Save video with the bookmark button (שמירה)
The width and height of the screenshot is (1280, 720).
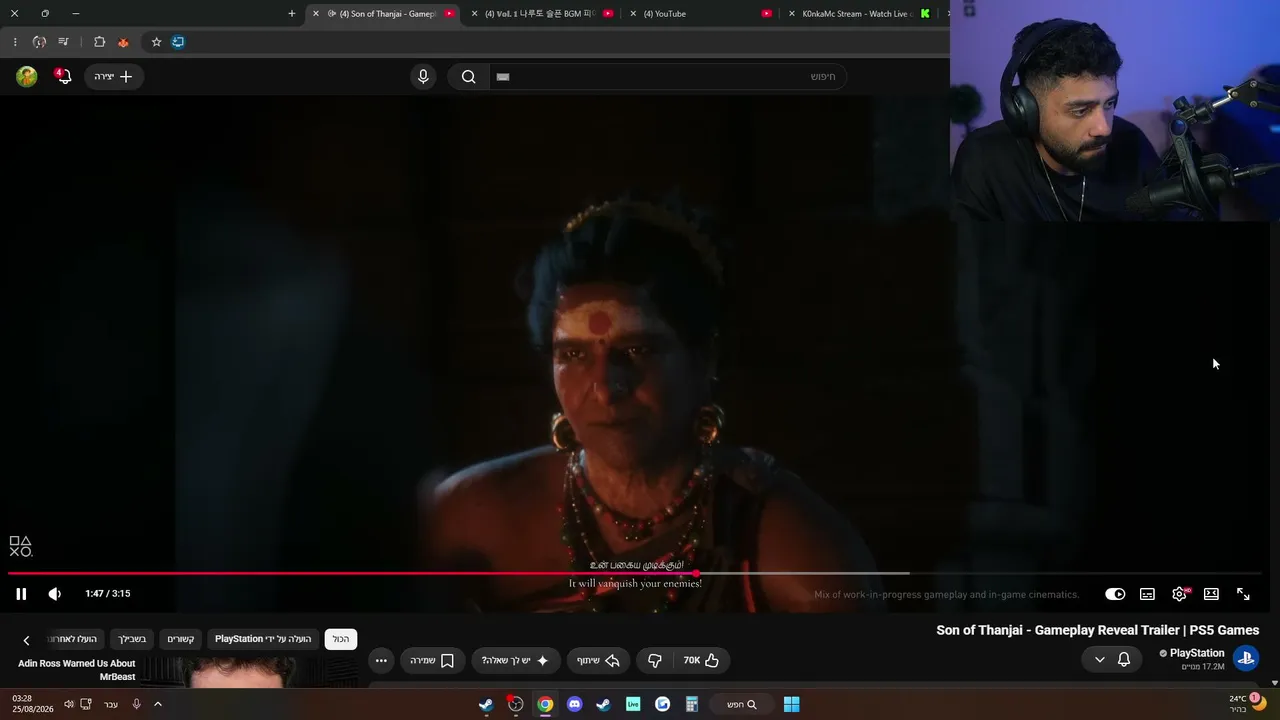point(432,660)
